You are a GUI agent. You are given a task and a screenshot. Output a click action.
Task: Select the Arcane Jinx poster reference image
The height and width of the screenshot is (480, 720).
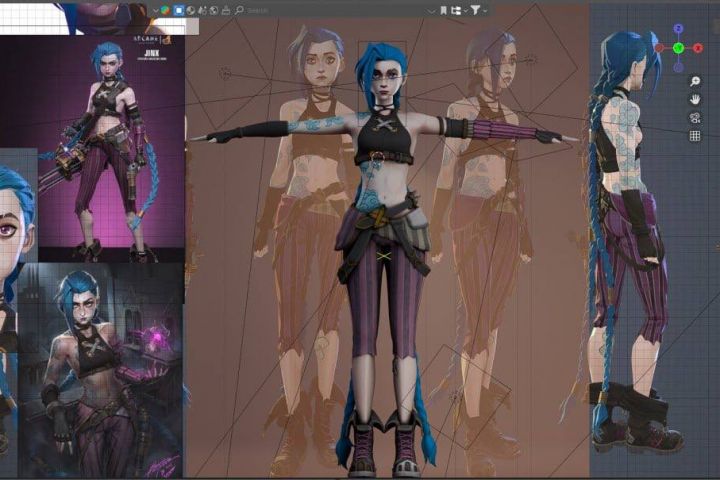pyautogui.click(x=111, y=147)
